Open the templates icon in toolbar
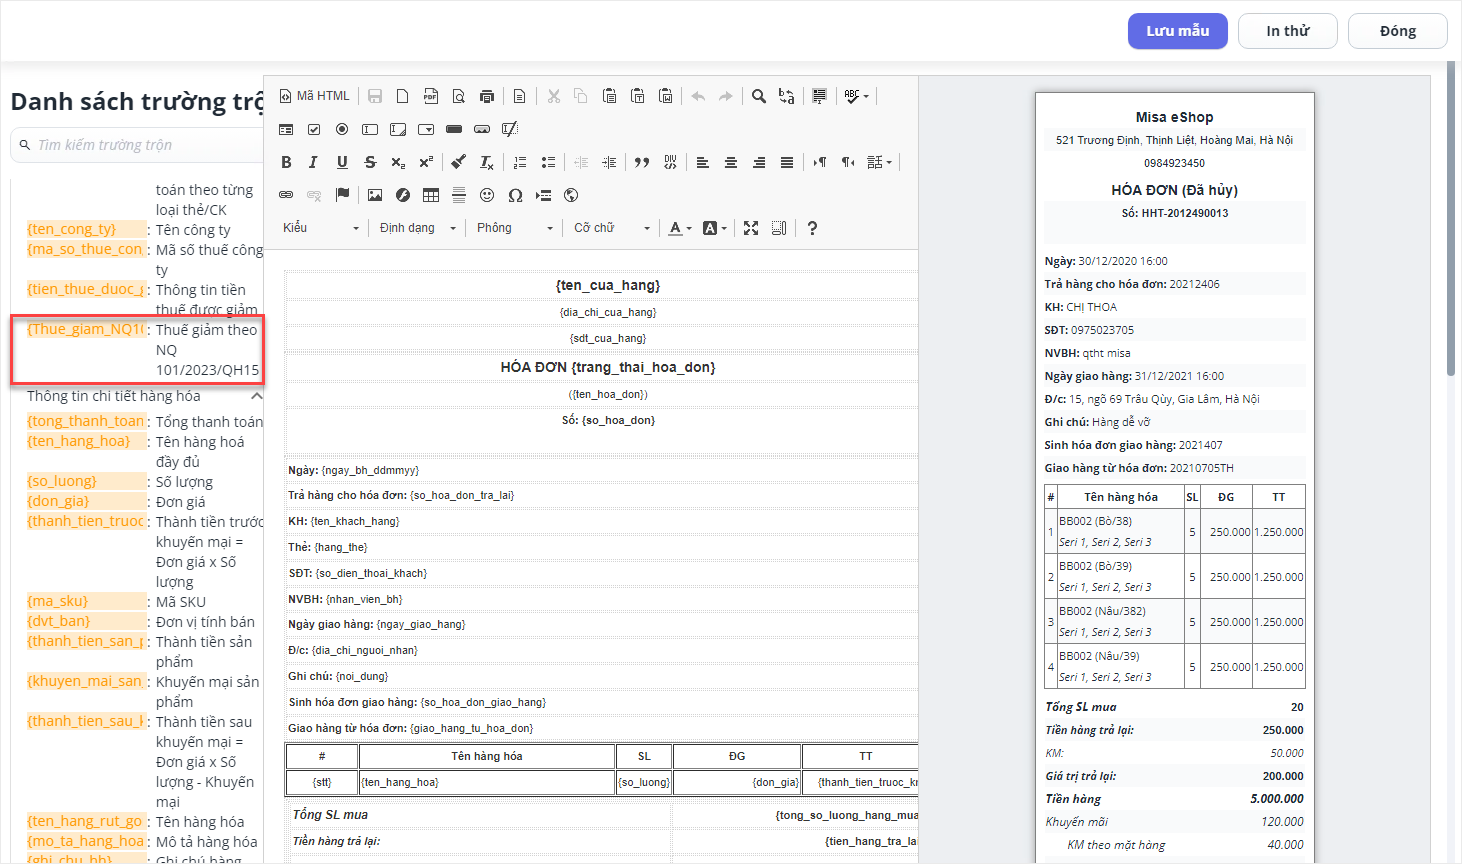 [x=519, y=96]
